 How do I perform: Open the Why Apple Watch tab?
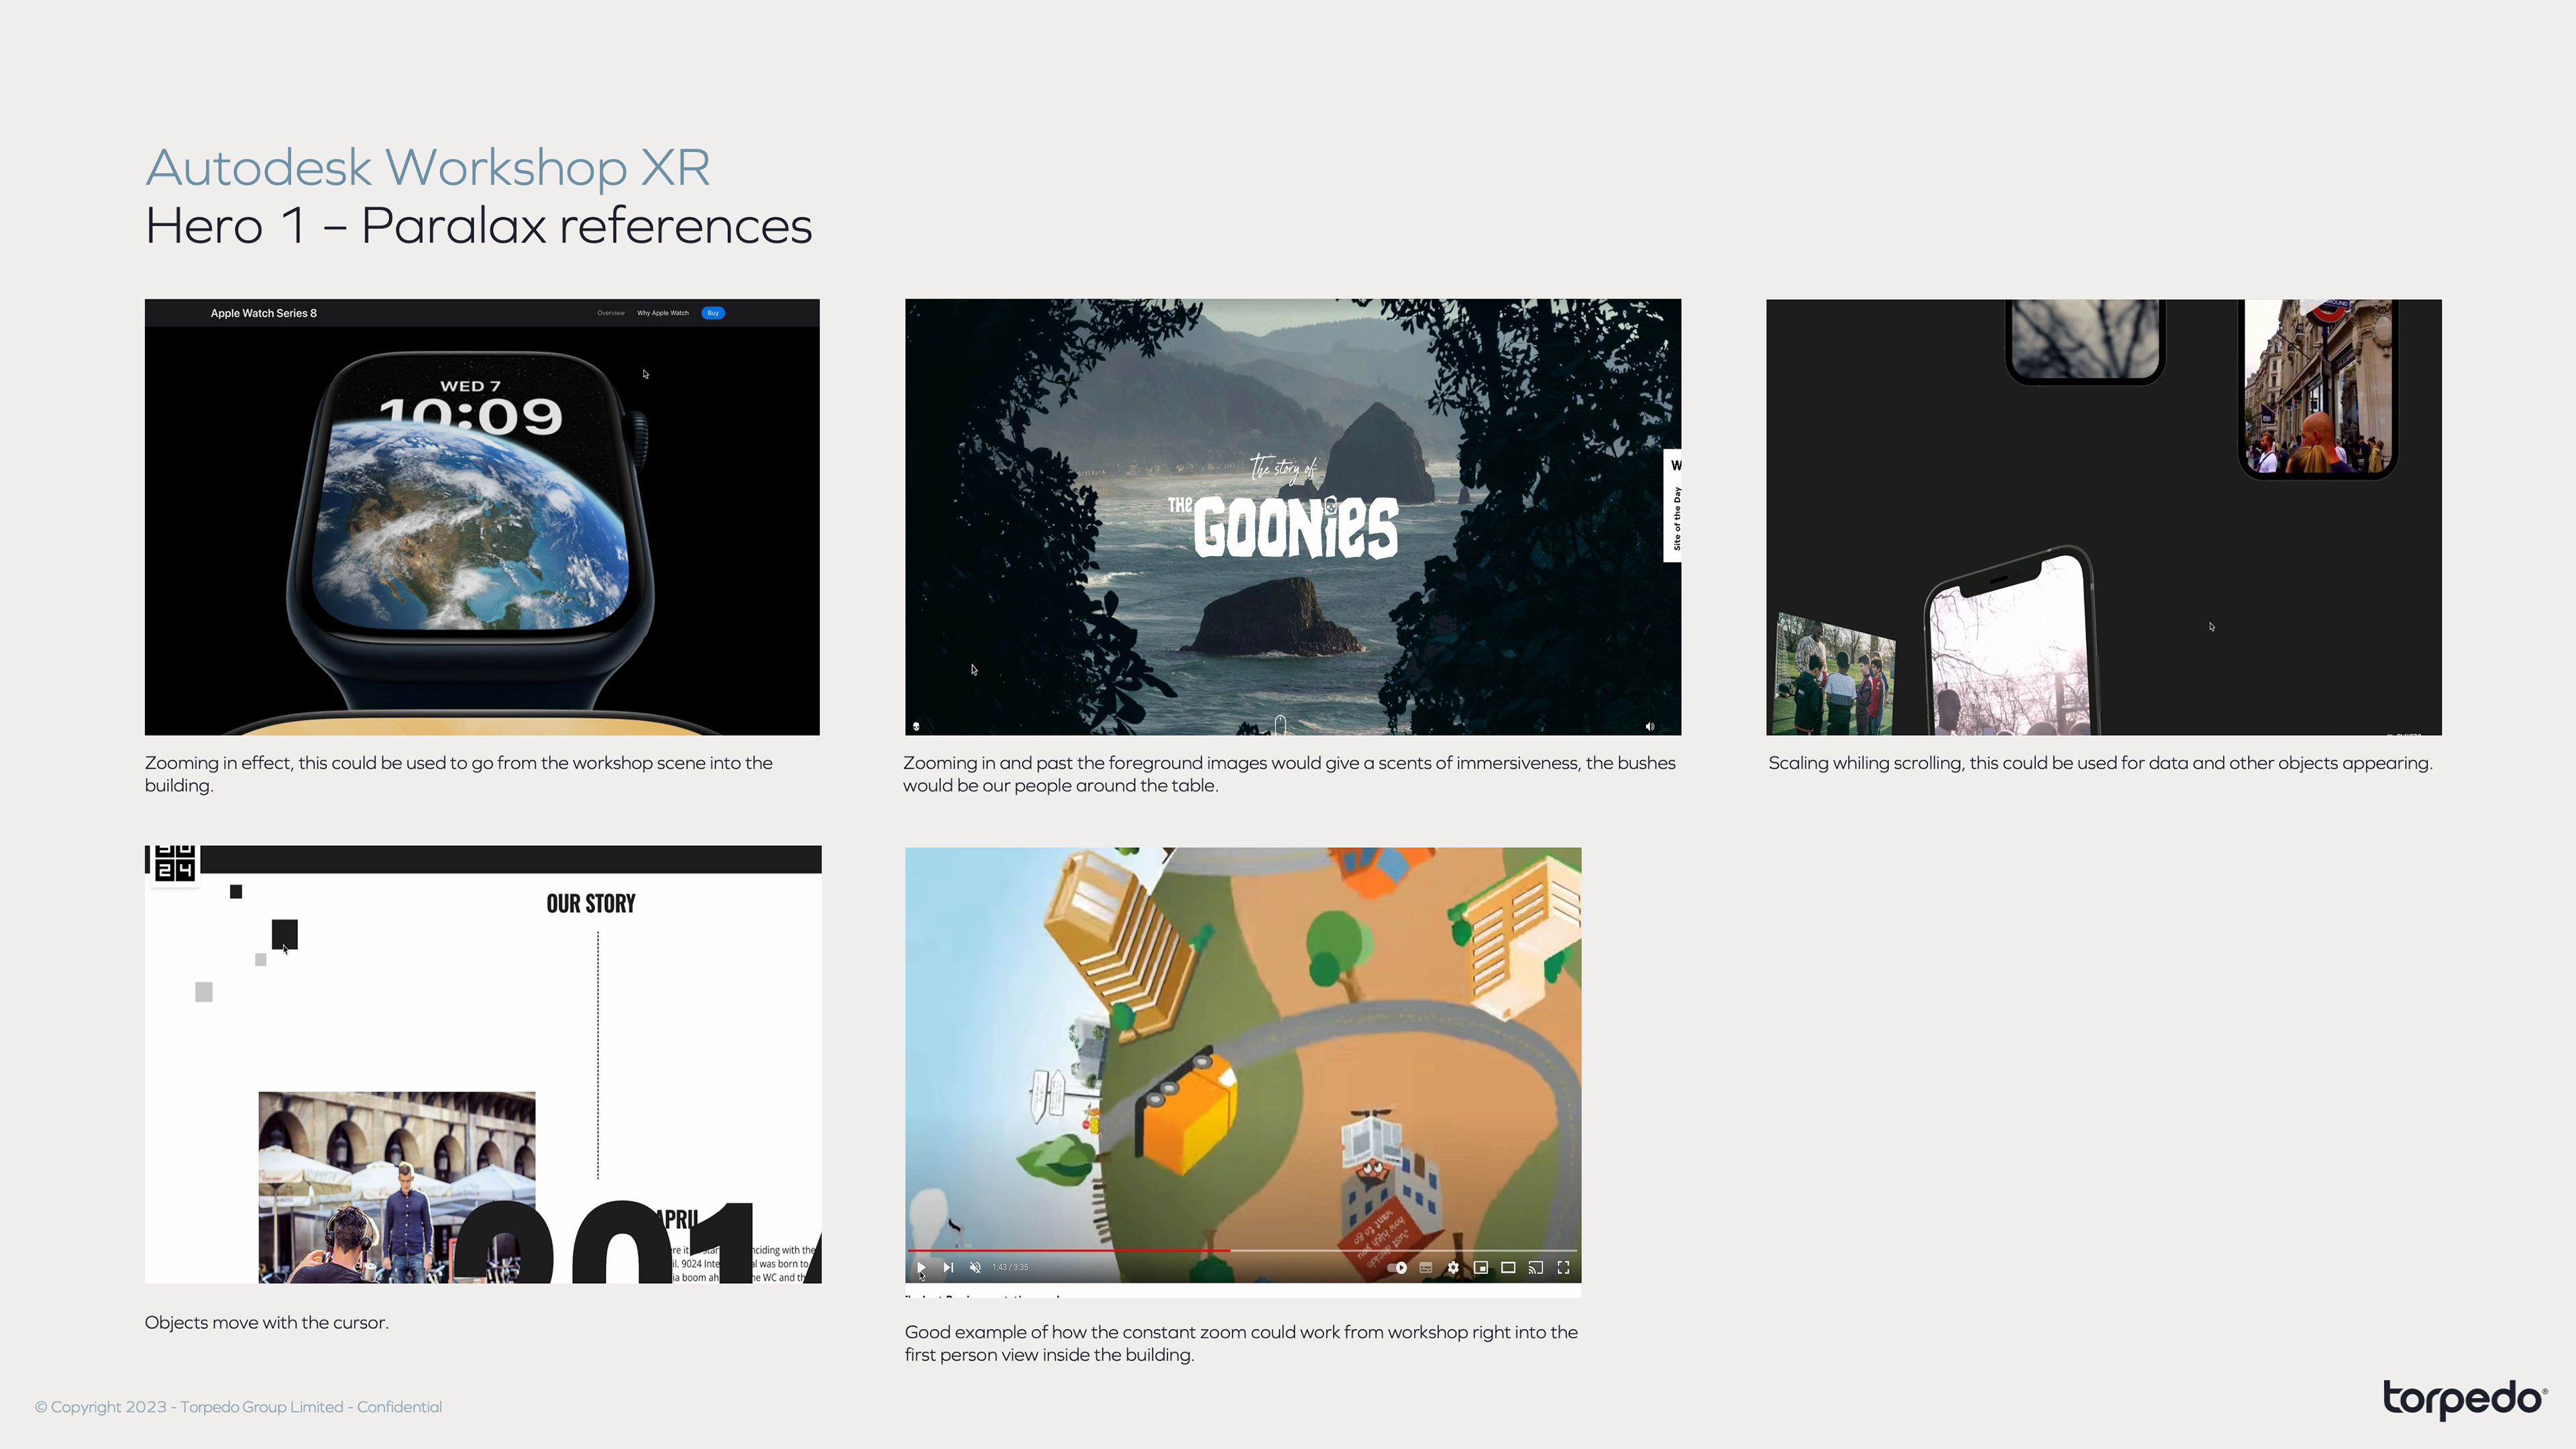[663, 313]
